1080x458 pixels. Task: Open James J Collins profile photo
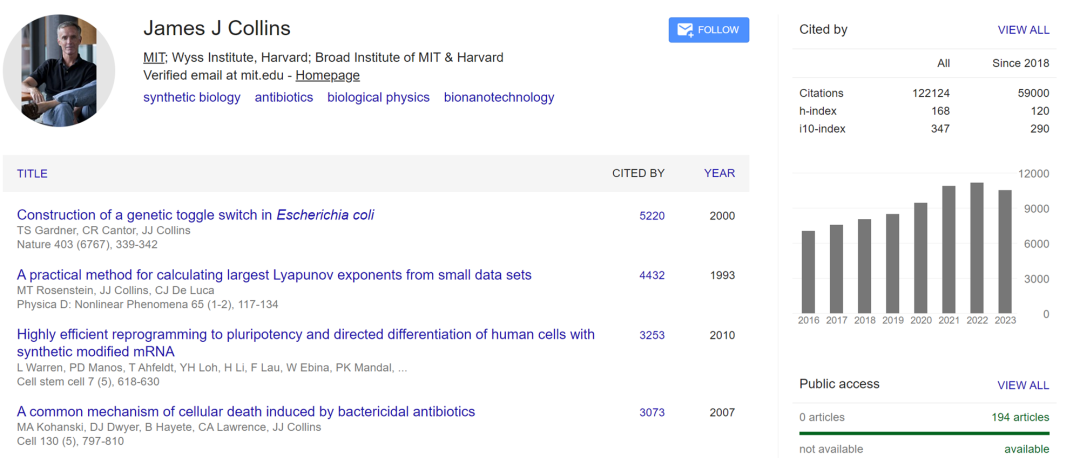pyautogui.click(x=59, y=70)
